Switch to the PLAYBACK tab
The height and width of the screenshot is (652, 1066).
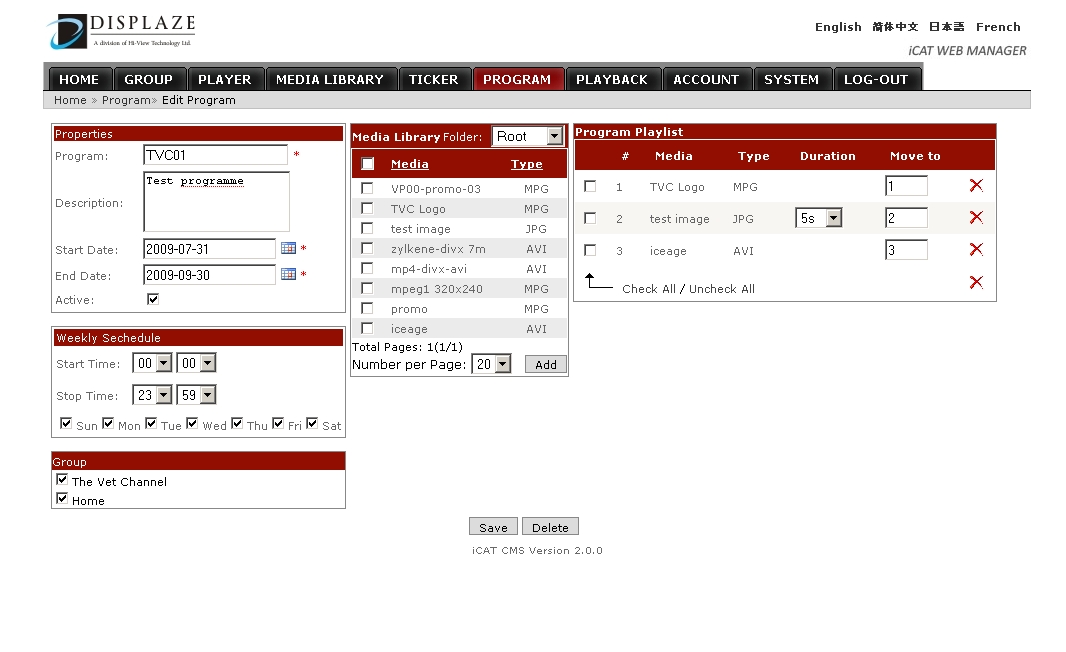click(x=611, y=79)
